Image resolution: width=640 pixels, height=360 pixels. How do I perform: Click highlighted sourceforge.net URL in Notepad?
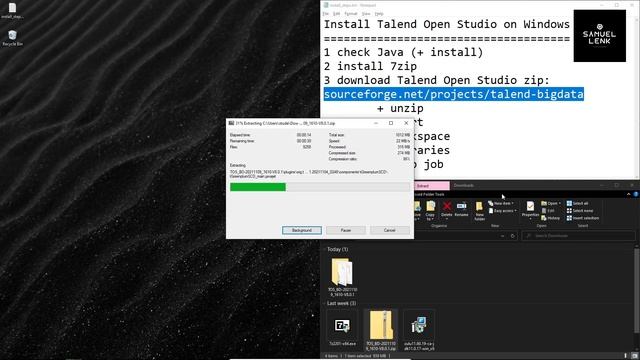pyautogui.click(x=453, y=94)
